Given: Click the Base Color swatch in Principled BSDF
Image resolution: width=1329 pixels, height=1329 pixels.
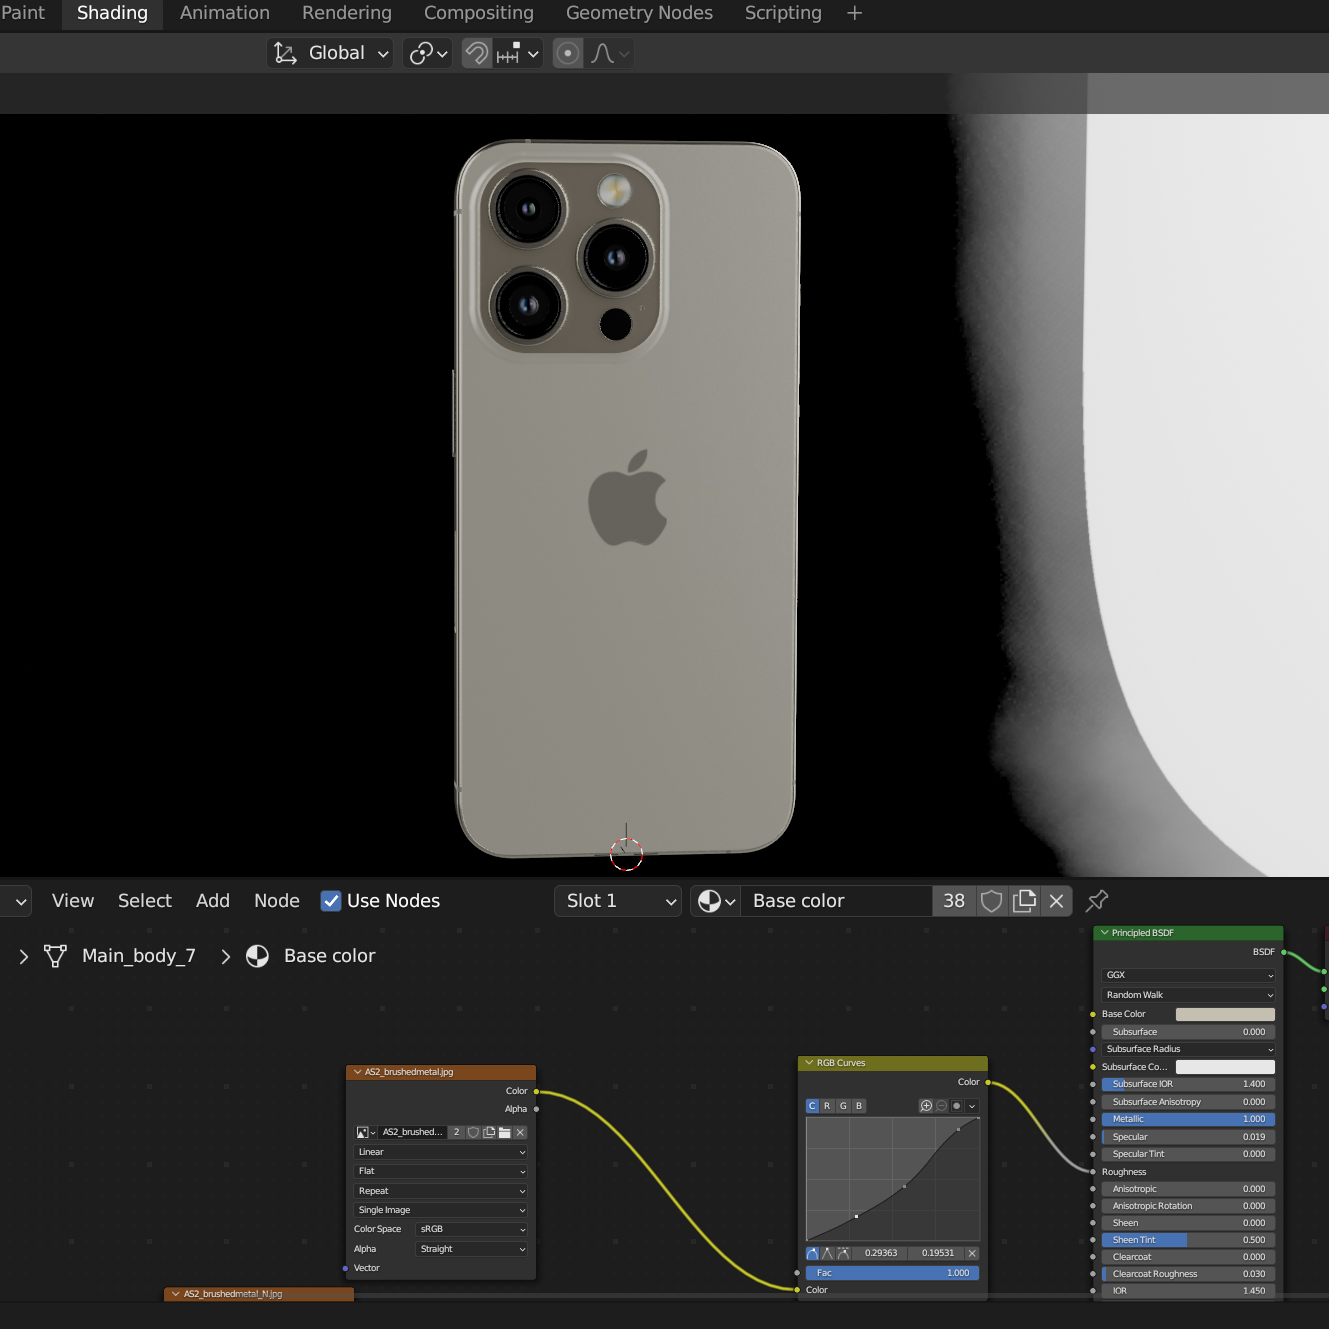Looking at the screenshot, I should coord(1224,1014).
